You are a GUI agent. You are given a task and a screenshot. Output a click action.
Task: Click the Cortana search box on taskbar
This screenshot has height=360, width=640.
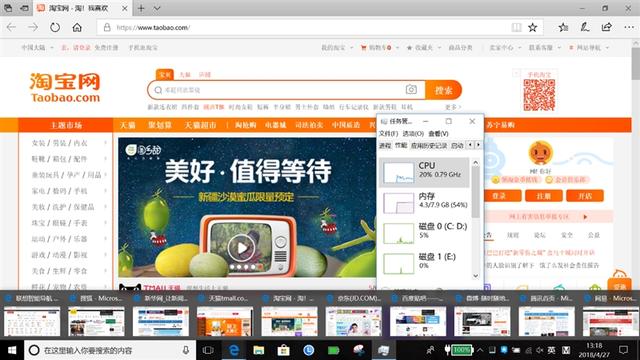(x=110, y=350)
